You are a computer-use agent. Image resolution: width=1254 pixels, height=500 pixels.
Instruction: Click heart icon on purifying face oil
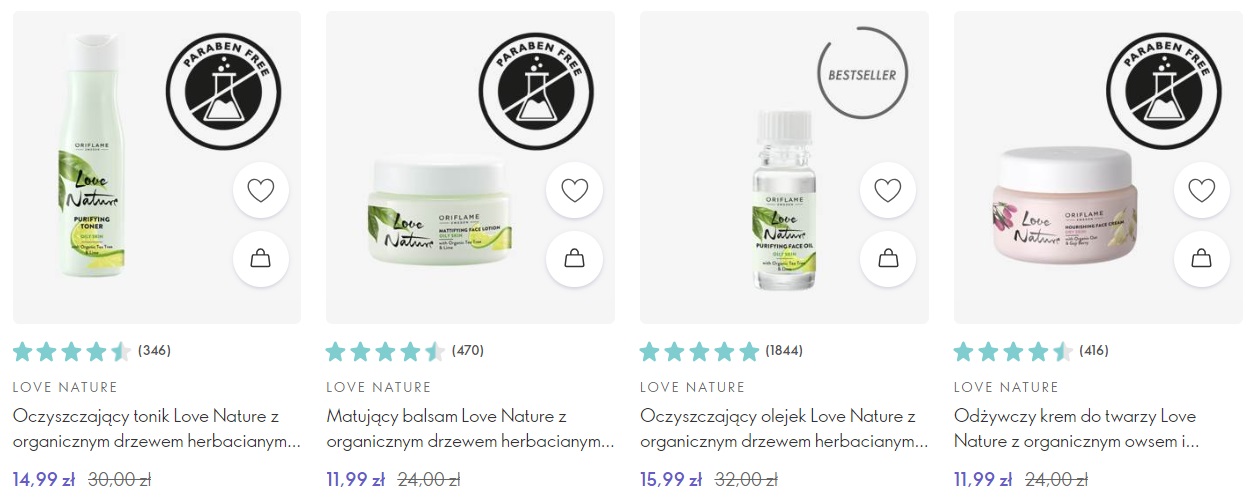tap(888, 190)
